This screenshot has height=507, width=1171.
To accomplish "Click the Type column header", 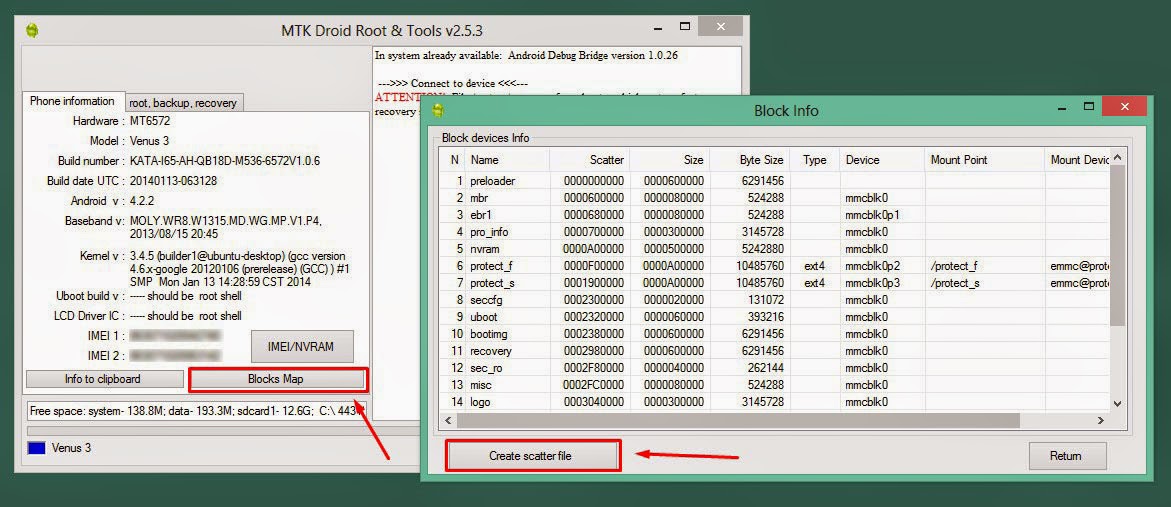I will coord(815,160).
